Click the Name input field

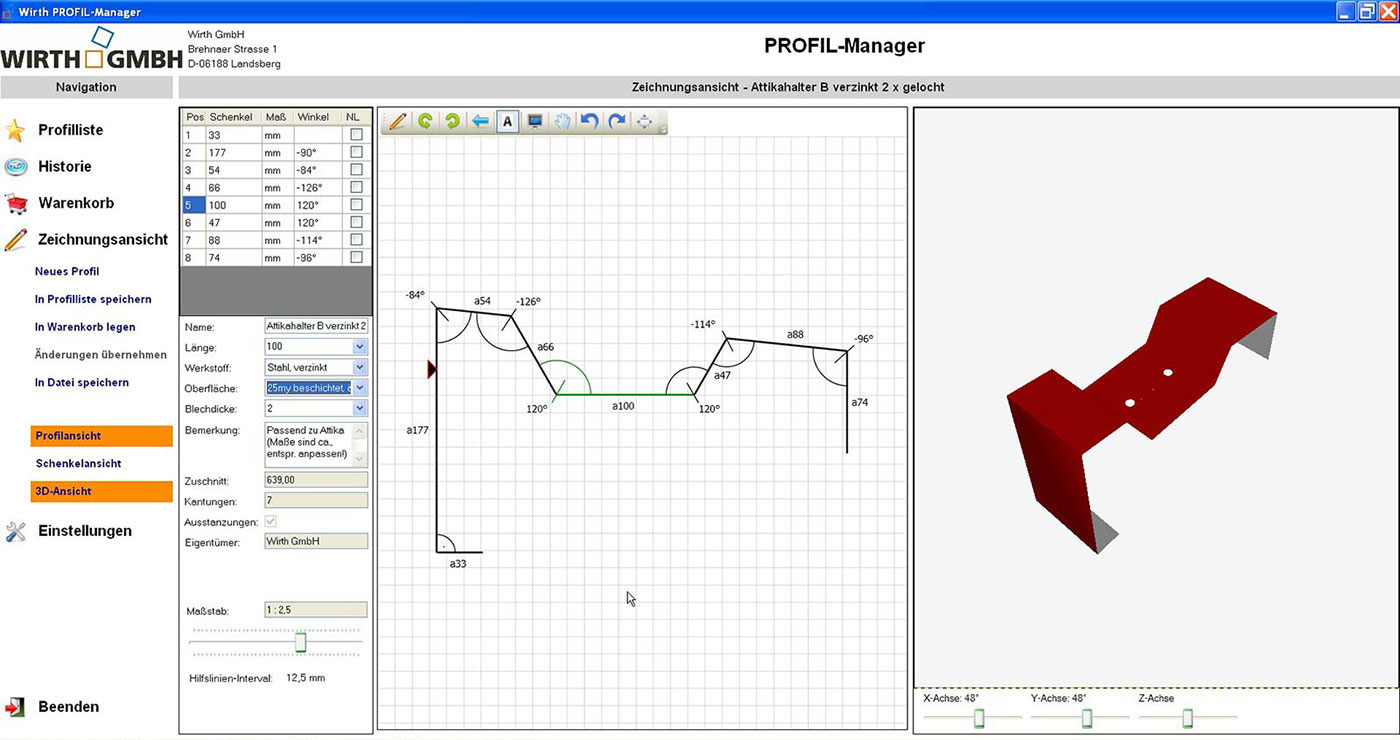coord(315,326)
